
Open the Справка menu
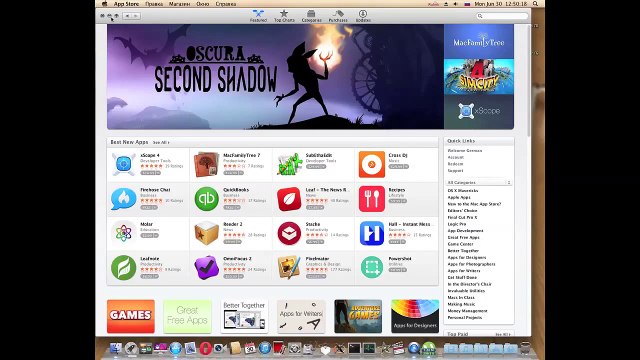(x=226, y=4)
